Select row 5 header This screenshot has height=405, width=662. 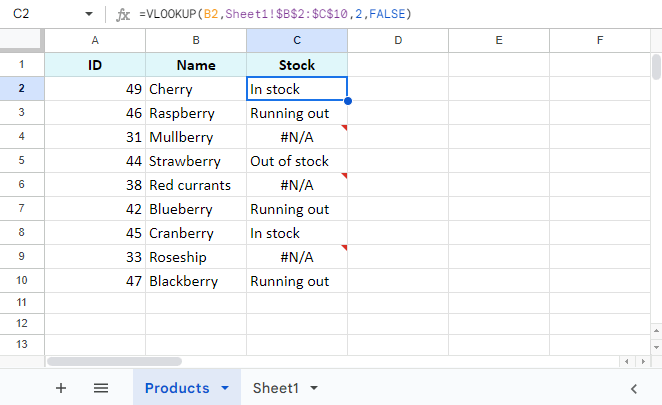point(22,160)
